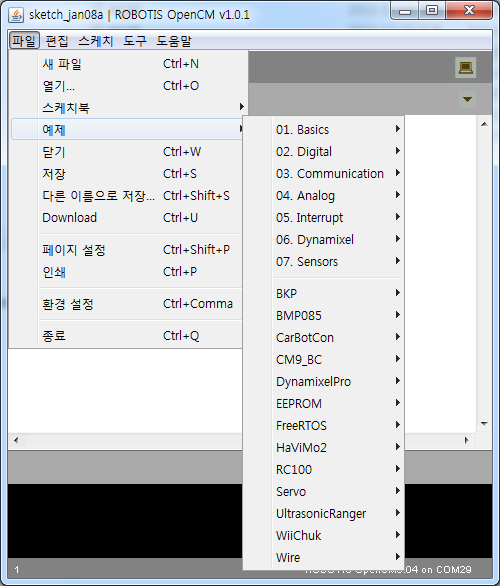Open the 도구 menu
This screenshot has height=586, width=500.
[135, 40]
